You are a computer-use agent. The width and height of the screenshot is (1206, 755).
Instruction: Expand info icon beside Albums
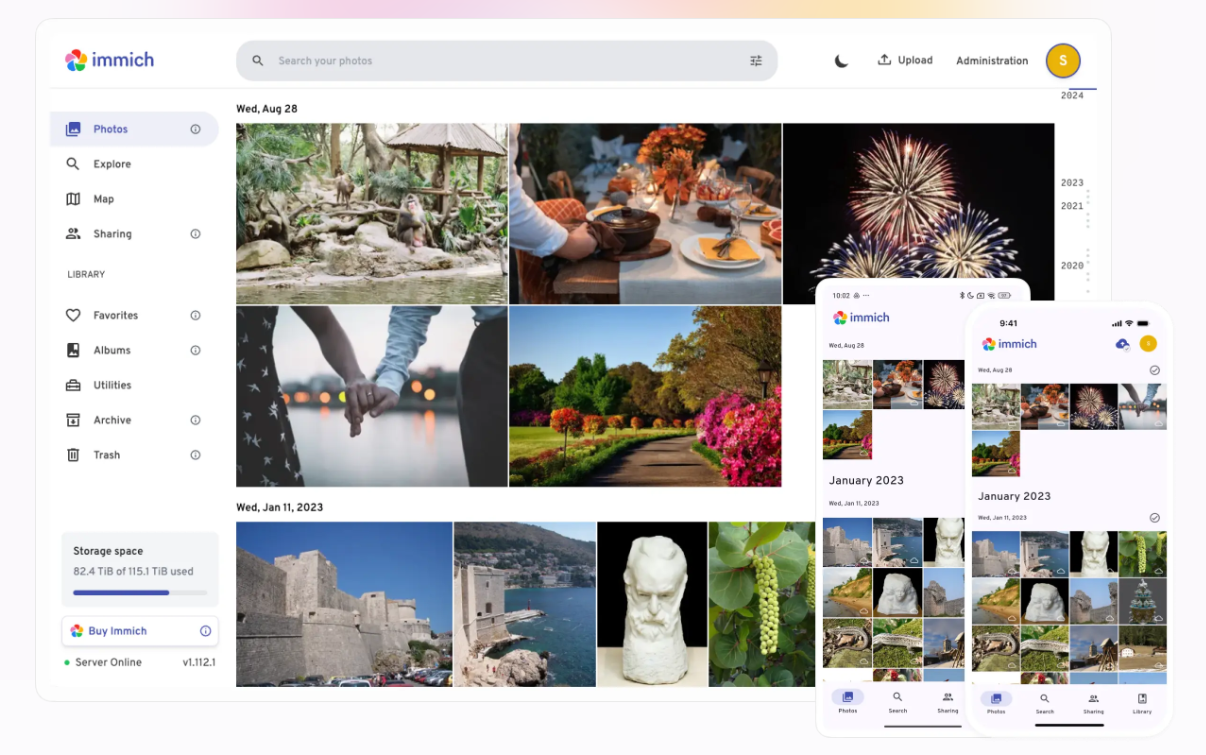click(195, 350)
